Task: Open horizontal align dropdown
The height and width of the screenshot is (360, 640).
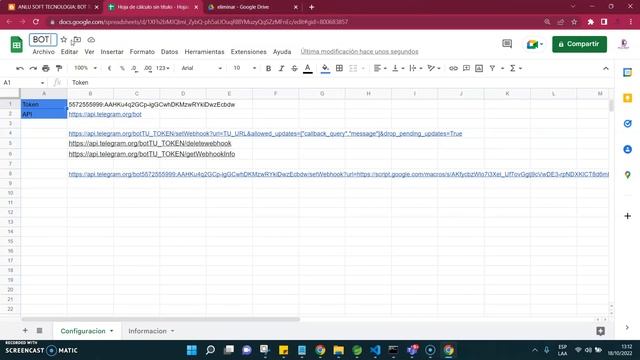Action: click(x=380, y=69)
